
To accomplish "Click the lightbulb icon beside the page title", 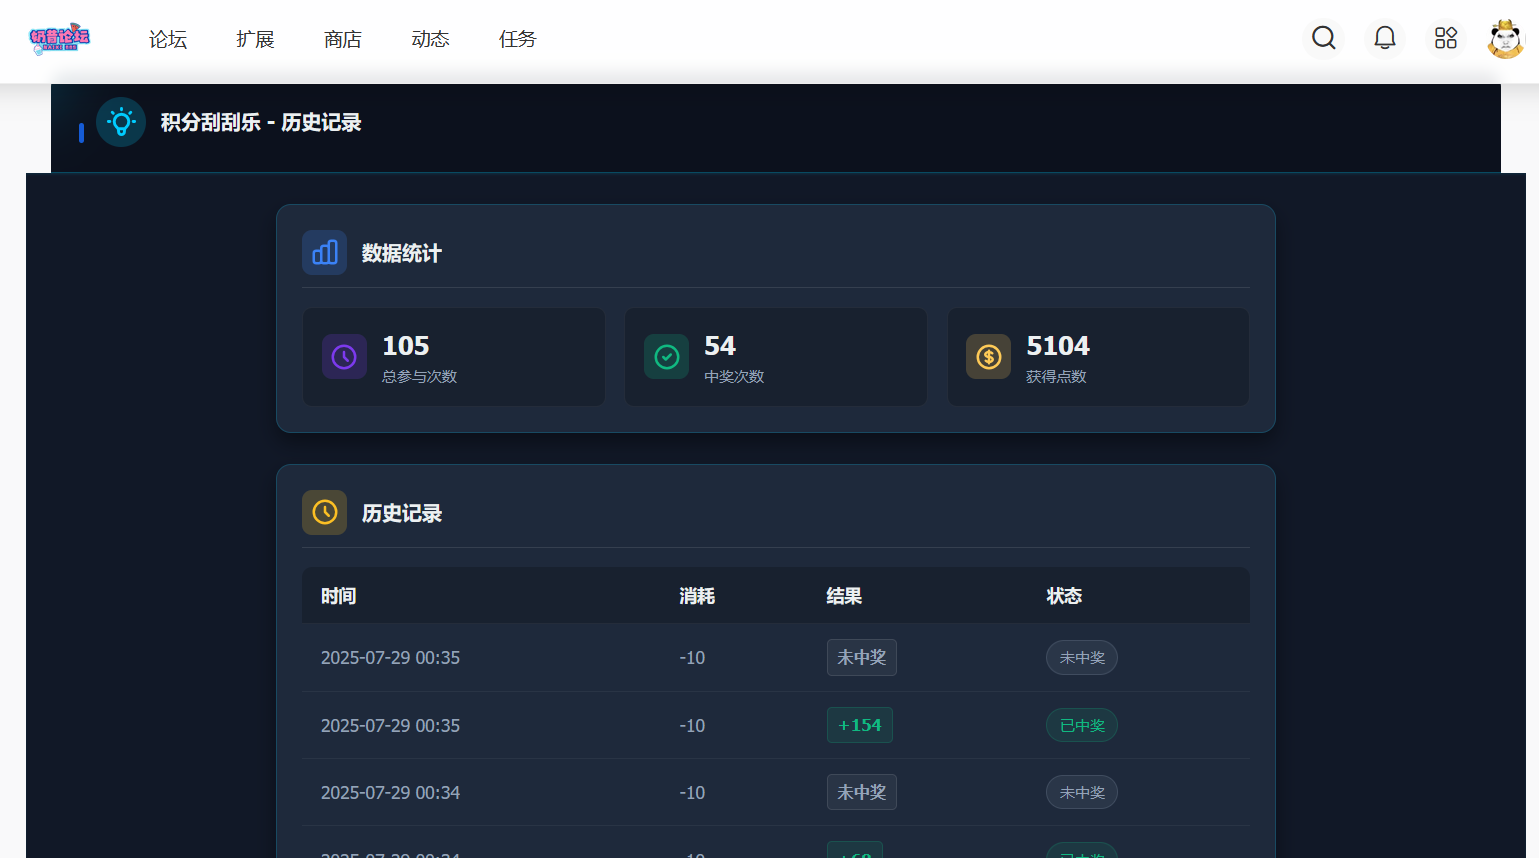I will point(121,122).
